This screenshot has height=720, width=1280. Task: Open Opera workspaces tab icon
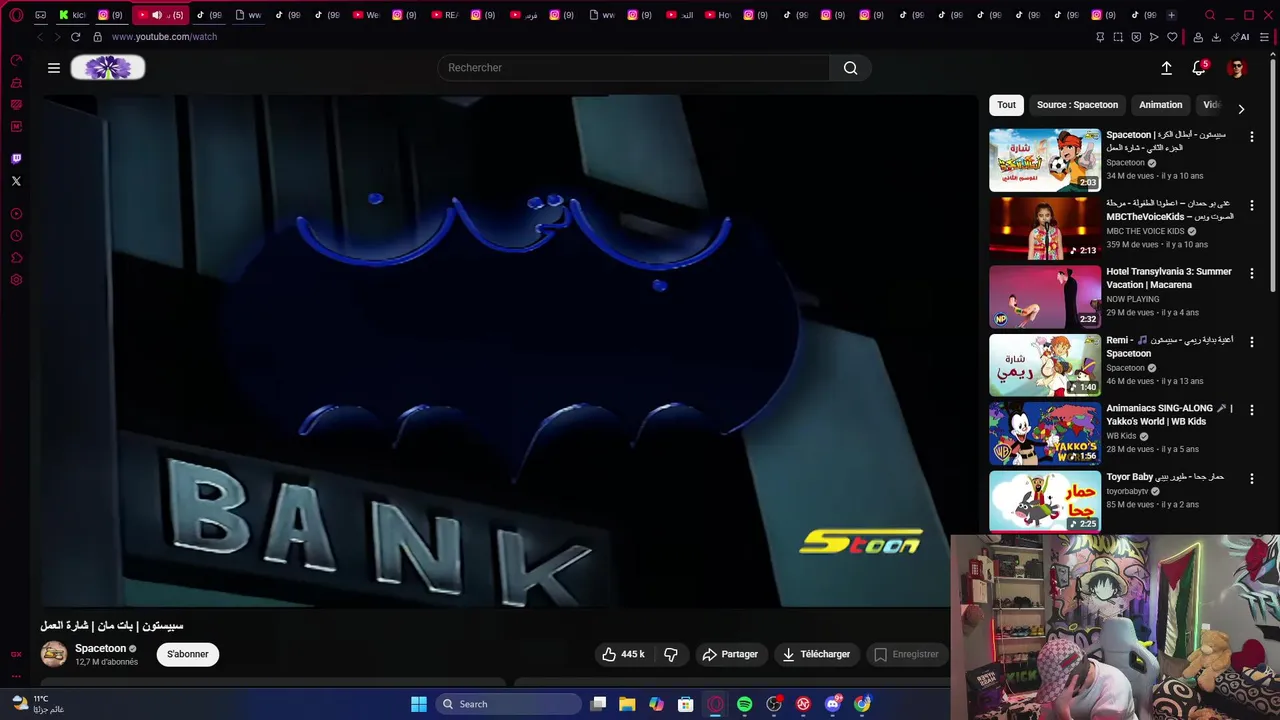(40, 15)
